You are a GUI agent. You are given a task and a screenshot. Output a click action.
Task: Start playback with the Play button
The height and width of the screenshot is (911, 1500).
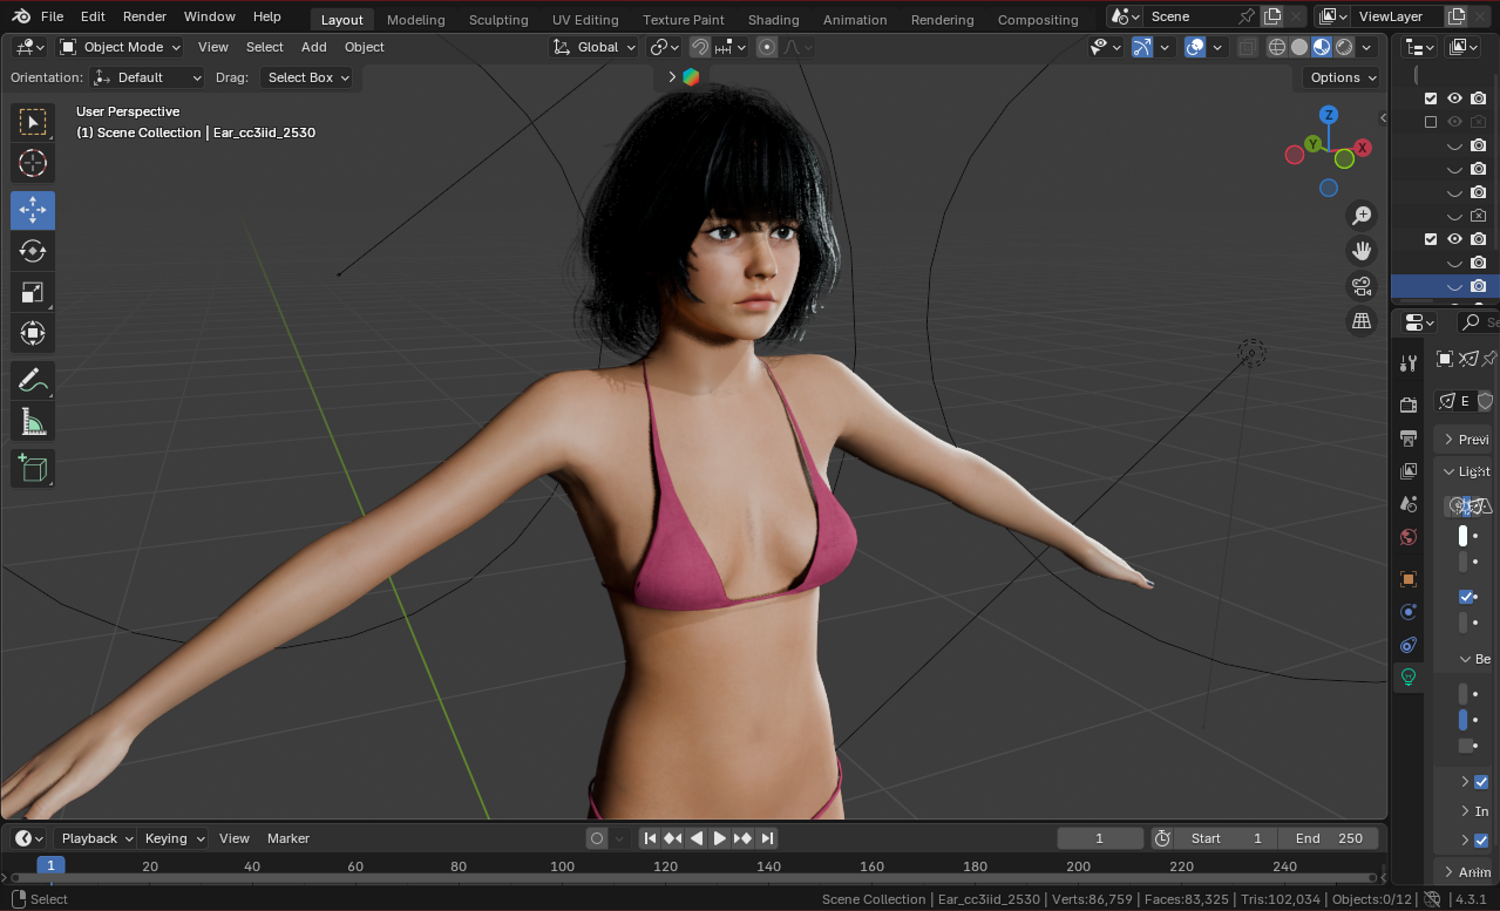coord(719,839)
